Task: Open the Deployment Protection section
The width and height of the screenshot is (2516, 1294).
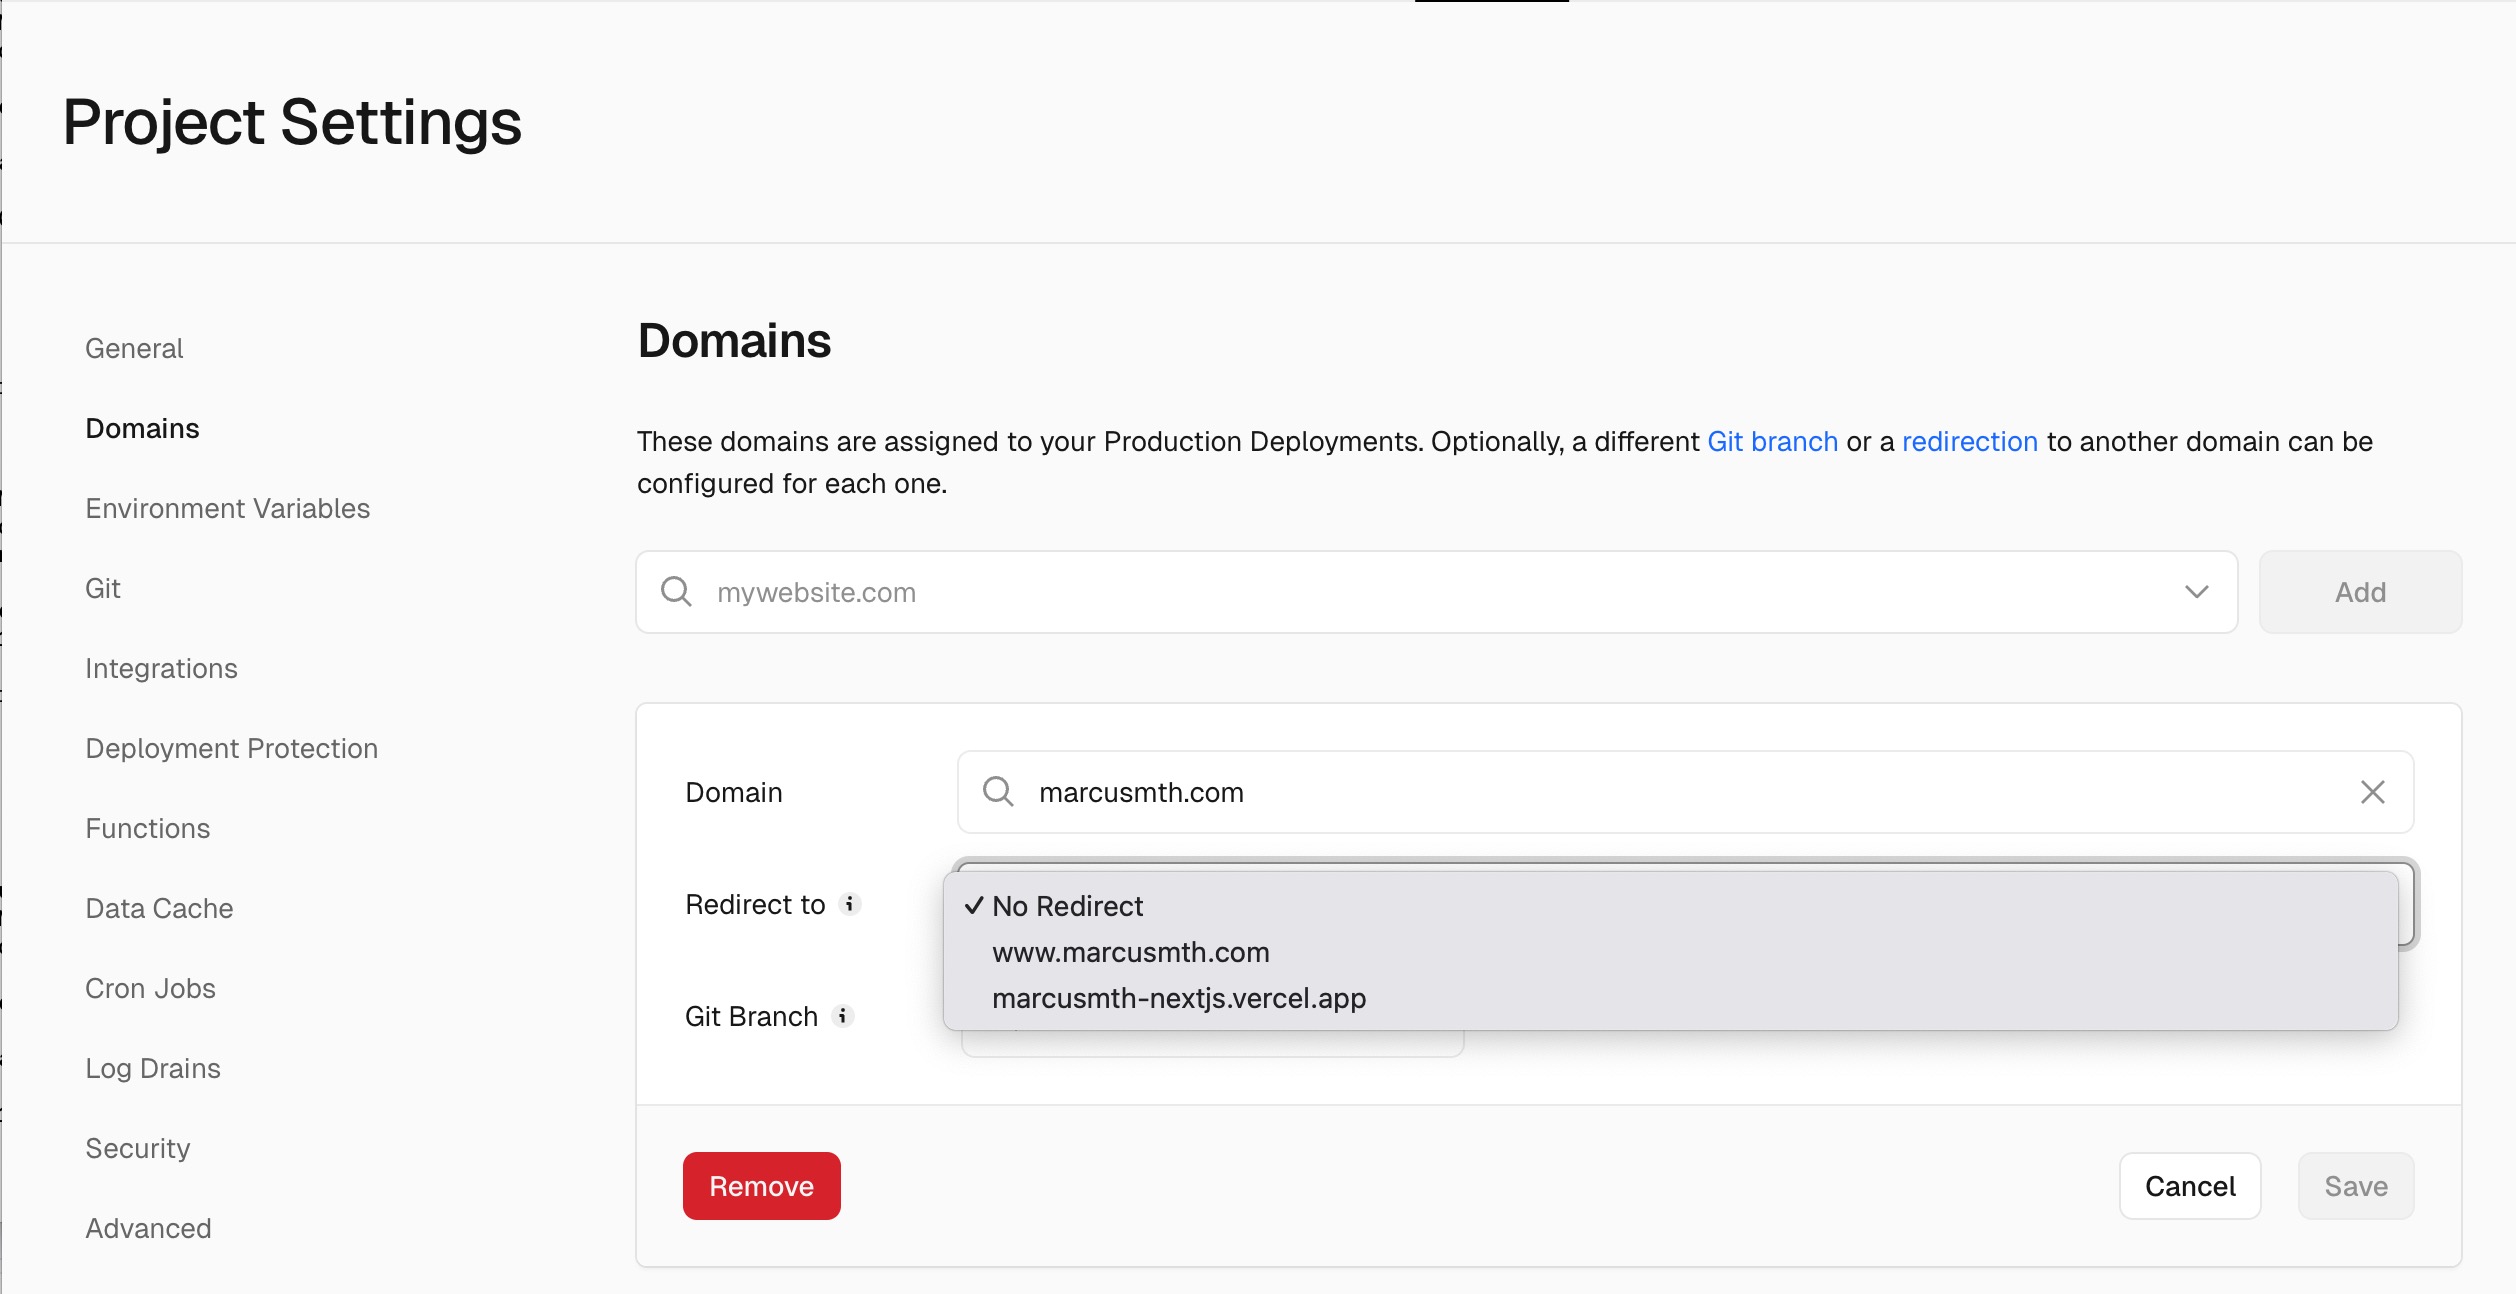Action: click(x=231, y=748)
